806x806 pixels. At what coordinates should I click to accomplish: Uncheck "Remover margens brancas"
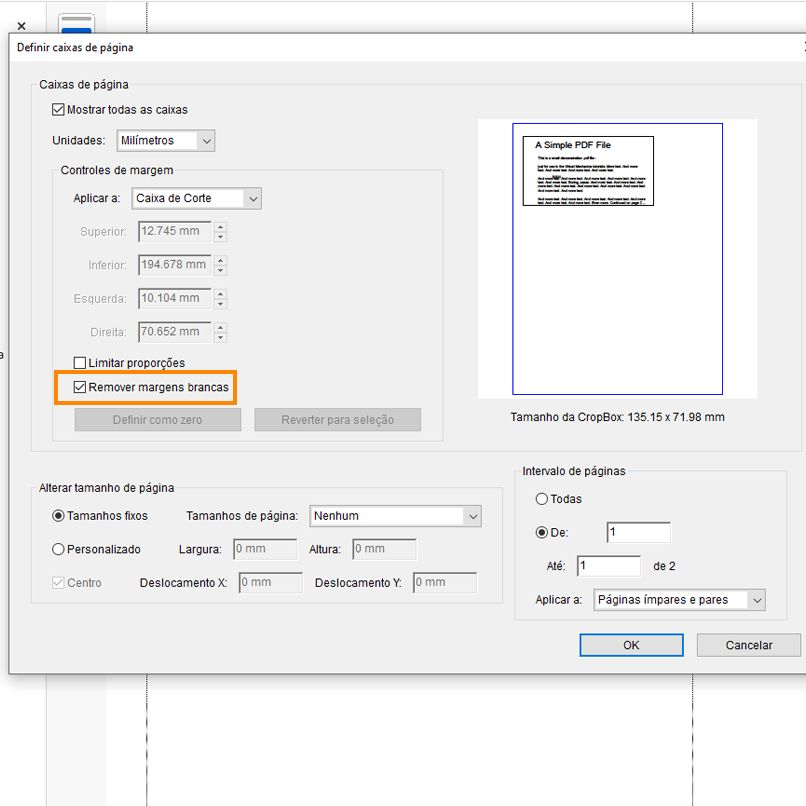coord(79,386)
